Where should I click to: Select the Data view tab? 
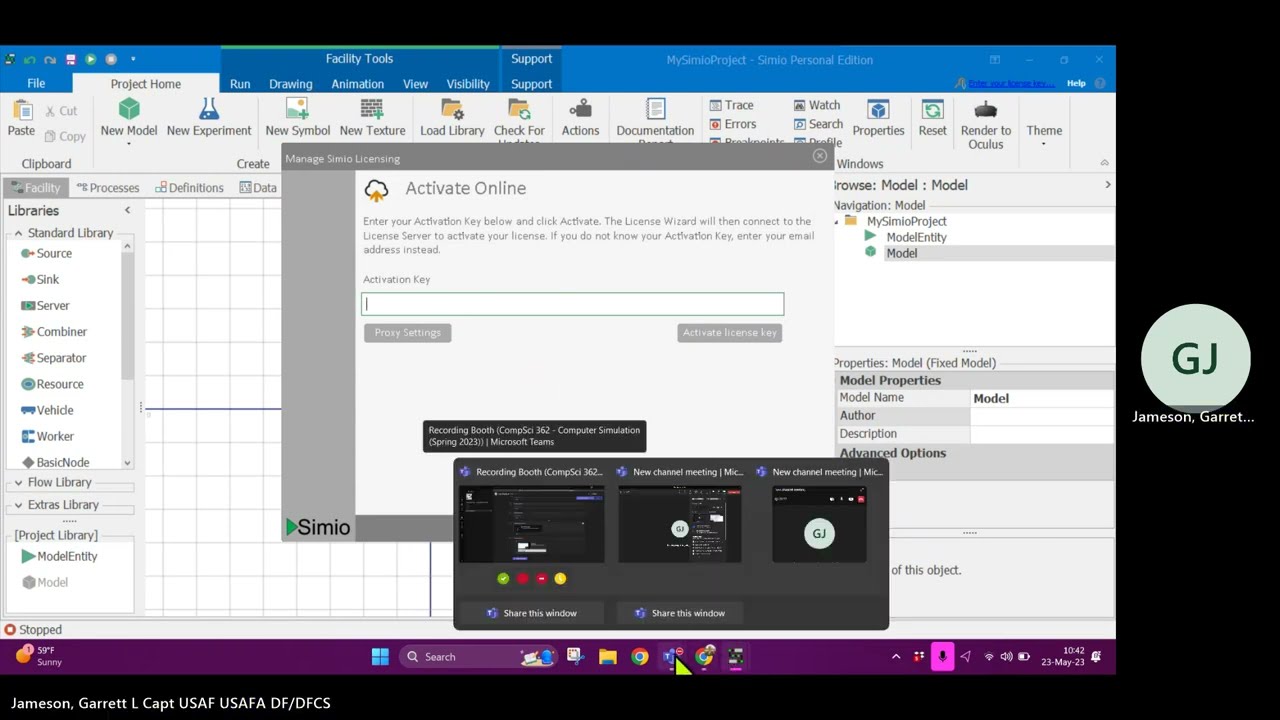pos(258,188)
